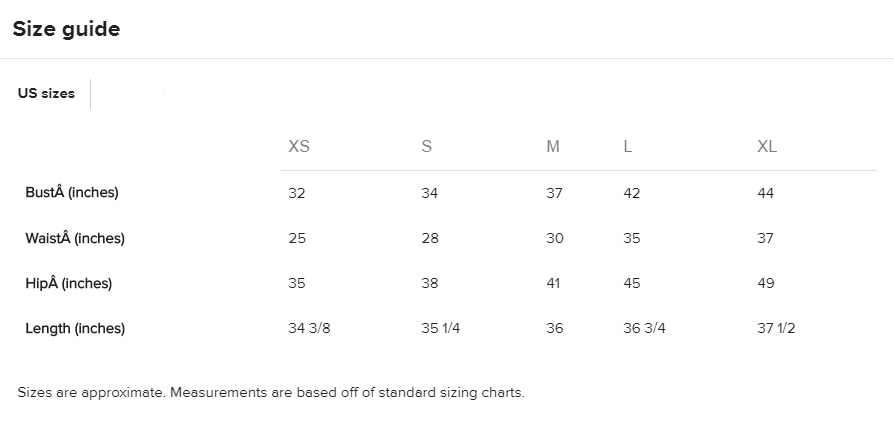Click the Size guide heading

(x=66, y=29)
